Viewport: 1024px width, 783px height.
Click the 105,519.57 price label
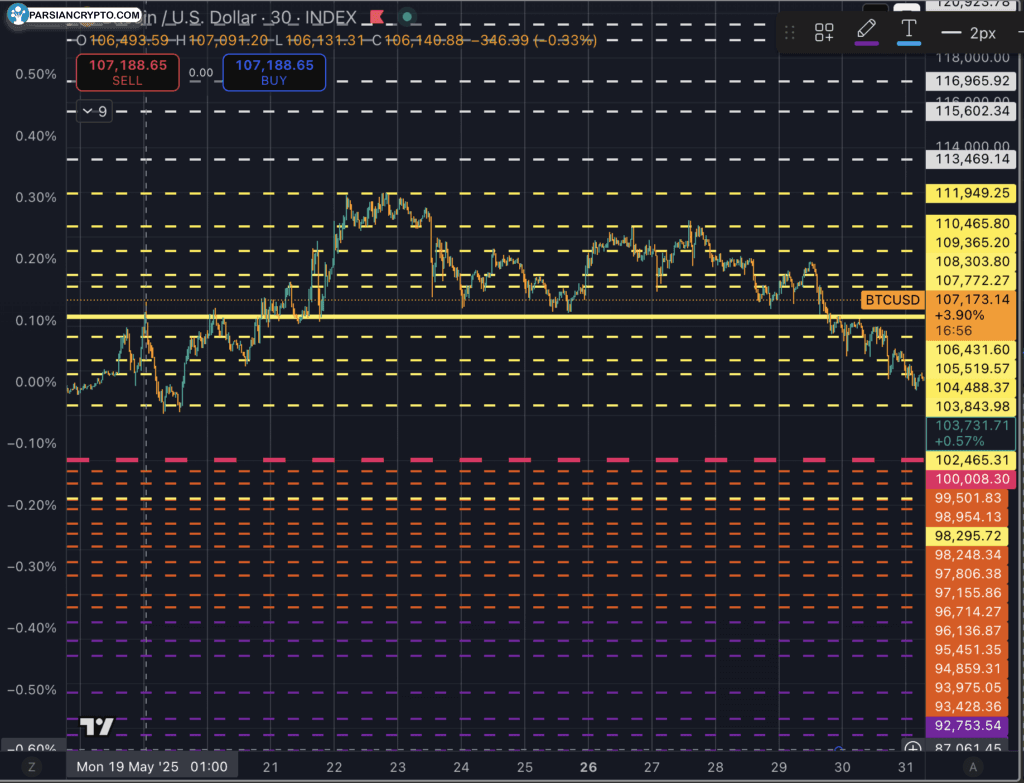point(971,369)
